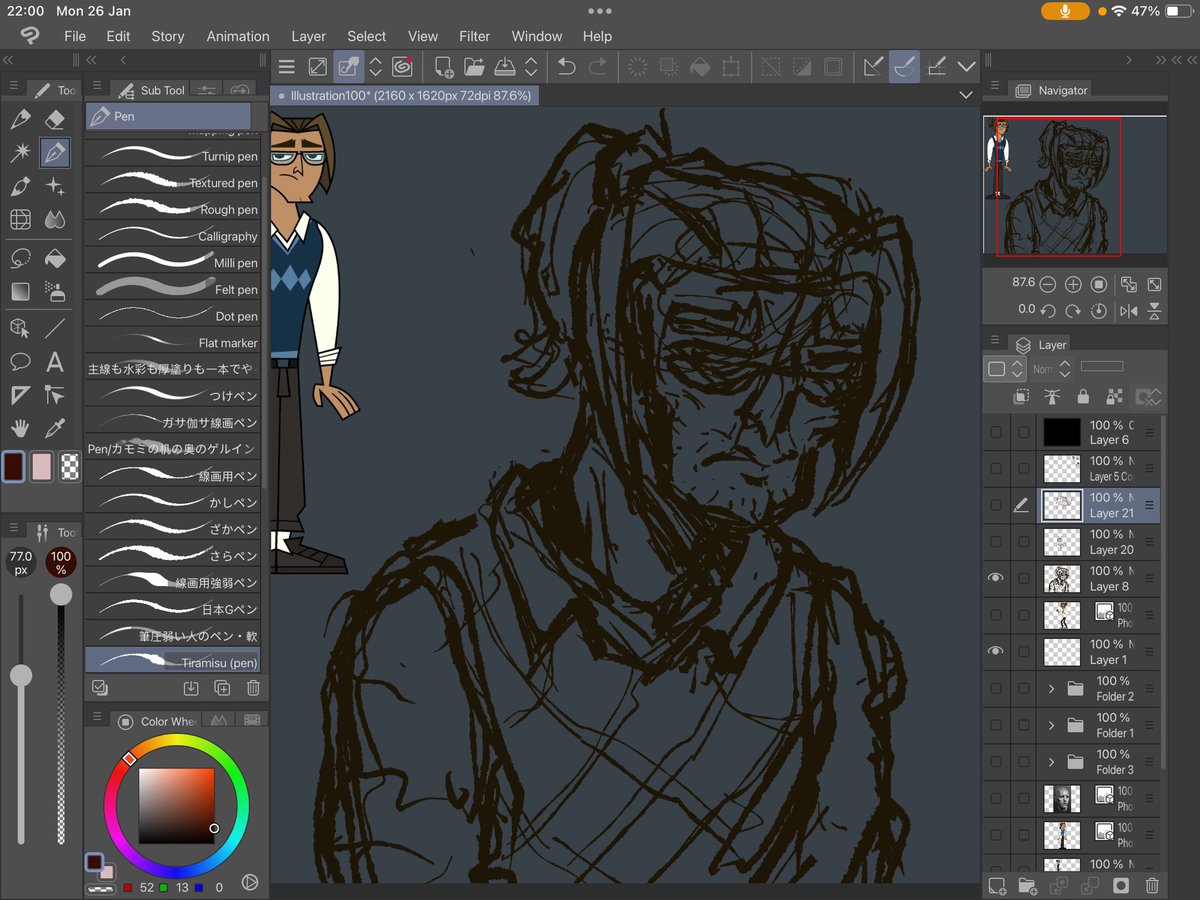The image size is (1200, 900).
Task: Click the Redo arrow in command bar
Action: click(x=598, y=67)
